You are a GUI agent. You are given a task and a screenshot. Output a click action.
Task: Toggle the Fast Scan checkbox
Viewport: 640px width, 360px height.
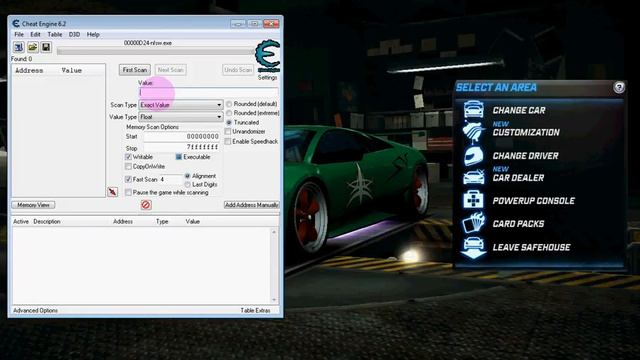click(x=128, y=179)
